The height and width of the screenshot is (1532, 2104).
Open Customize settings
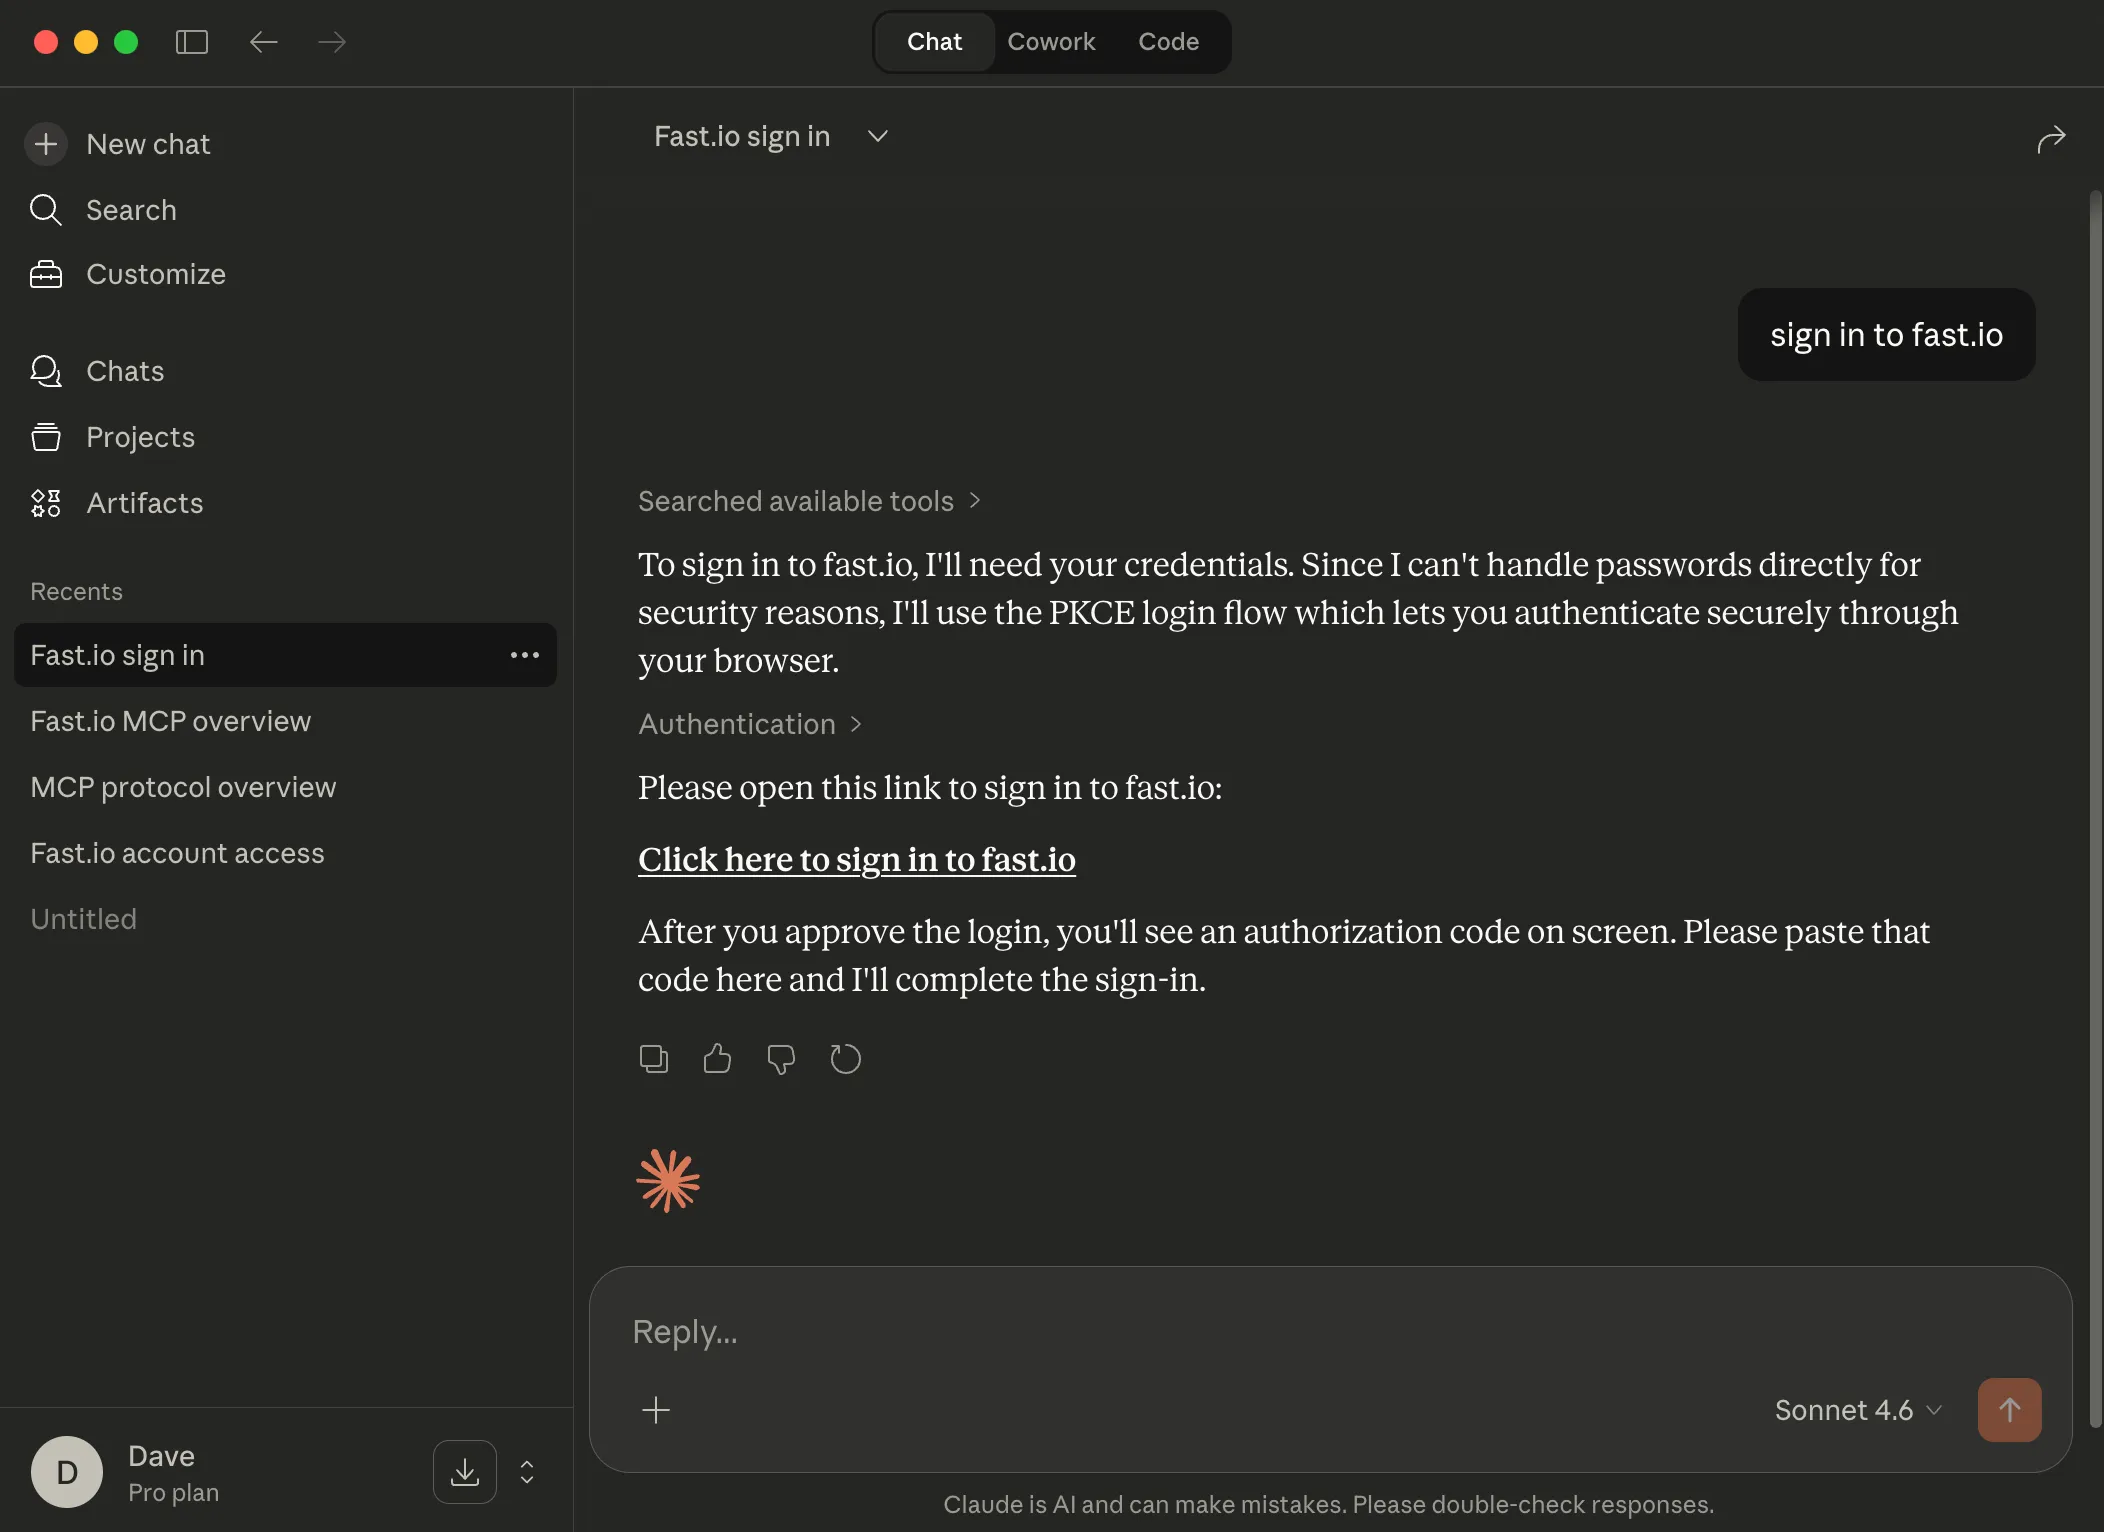click(156, 274)
